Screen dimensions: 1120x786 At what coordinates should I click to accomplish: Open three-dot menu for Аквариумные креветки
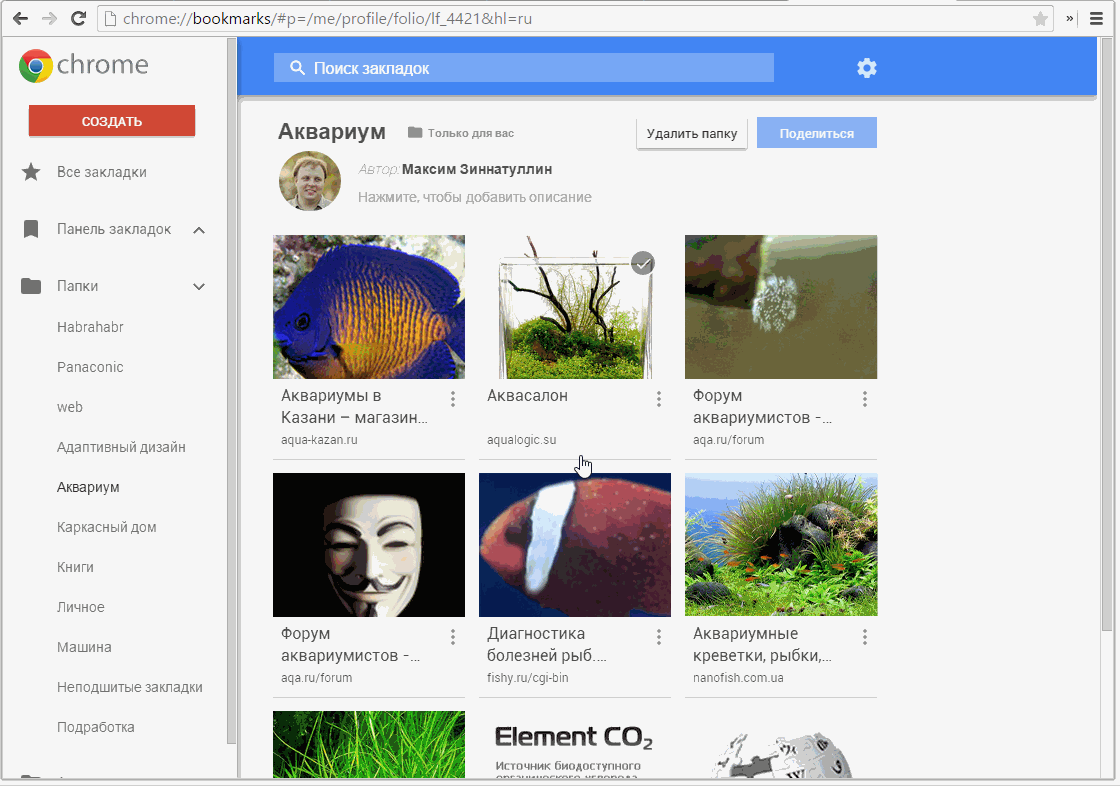[864, 637]
